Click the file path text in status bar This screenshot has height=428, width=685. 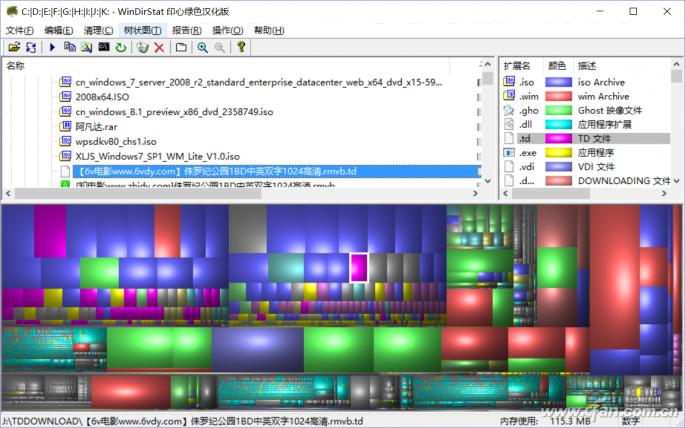[x=183, y=421]
